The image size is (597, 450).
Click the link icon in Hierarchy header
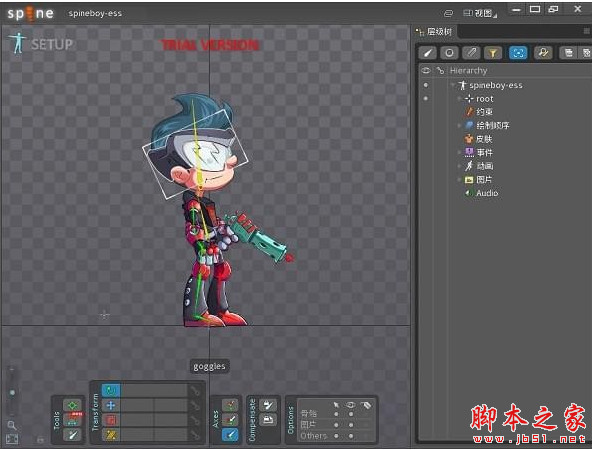pos(440,70)
